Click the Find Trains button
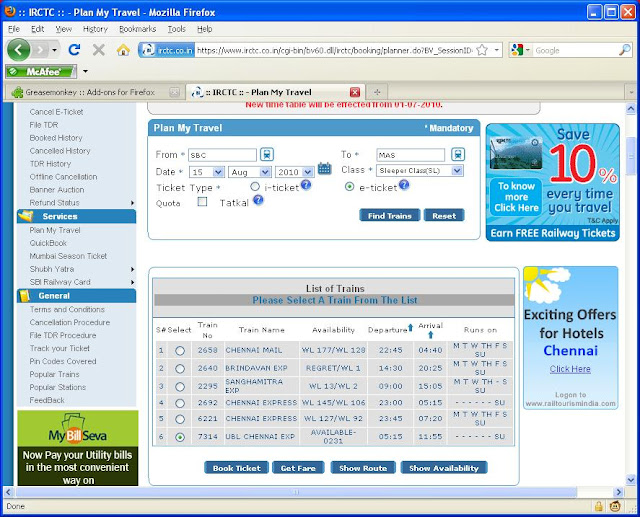Screen dimensions: 640x517 point(389,215)
